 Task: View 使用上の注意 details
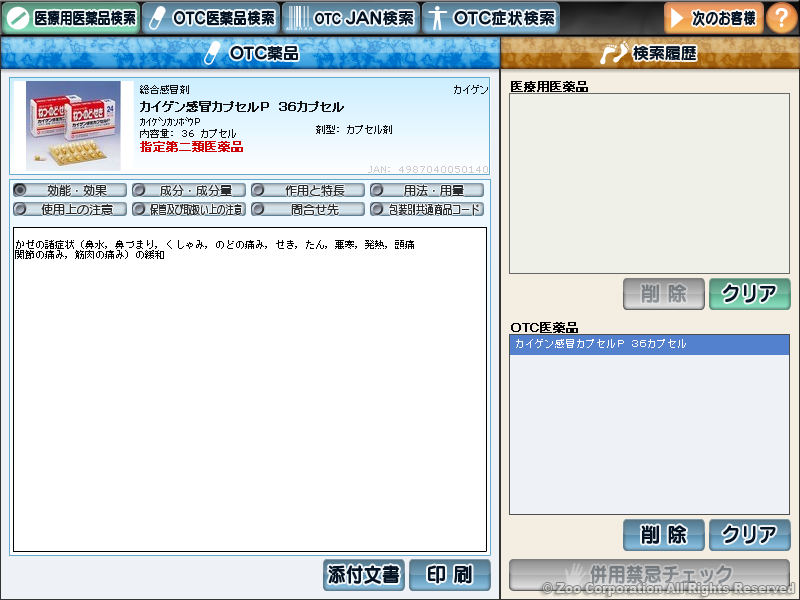[70, 209]
